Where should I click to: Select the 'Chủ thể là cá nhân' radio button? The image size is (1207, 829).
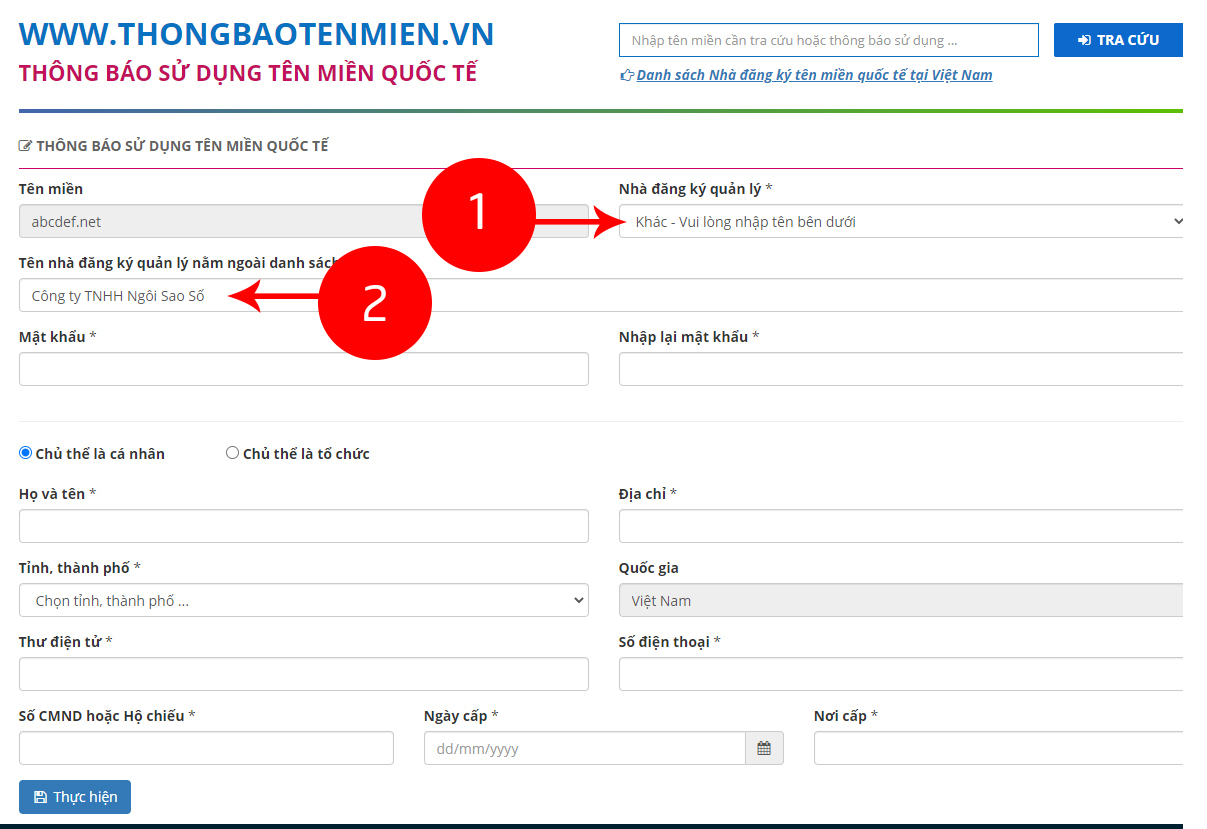click(x=26, y=453)
